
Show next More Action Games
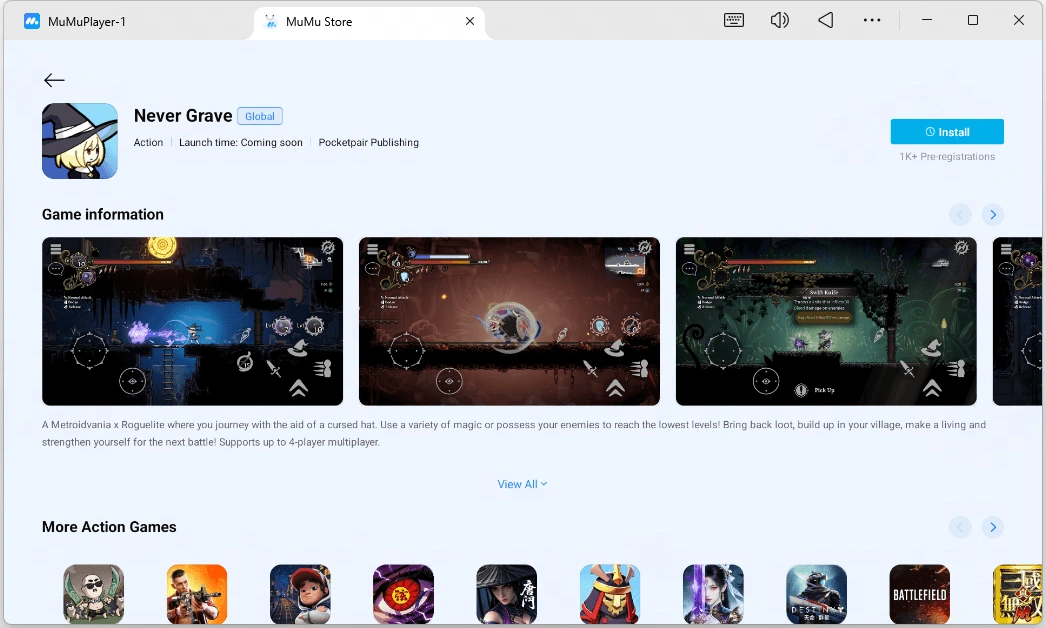(x=993, y=527)
